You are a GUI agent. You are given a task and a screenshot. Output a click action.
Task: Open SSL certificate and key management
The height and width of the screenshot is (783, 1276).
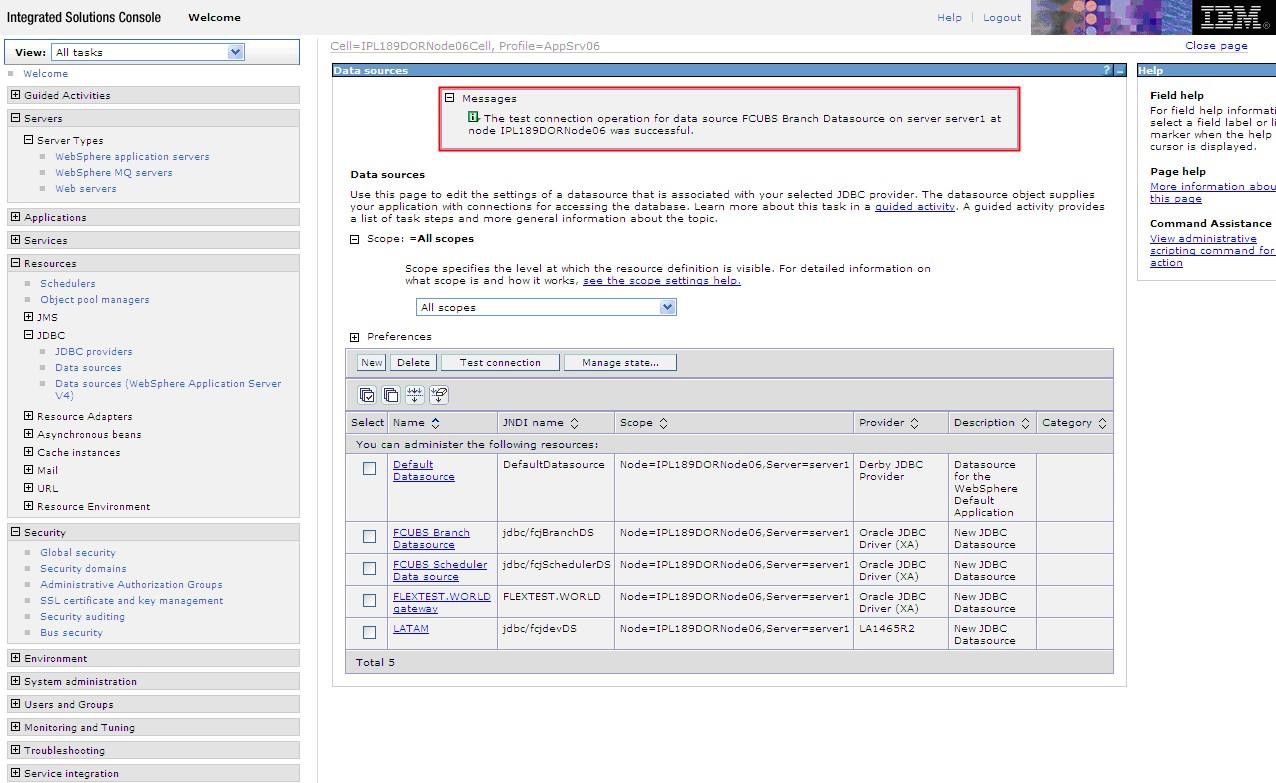[131, 600]
